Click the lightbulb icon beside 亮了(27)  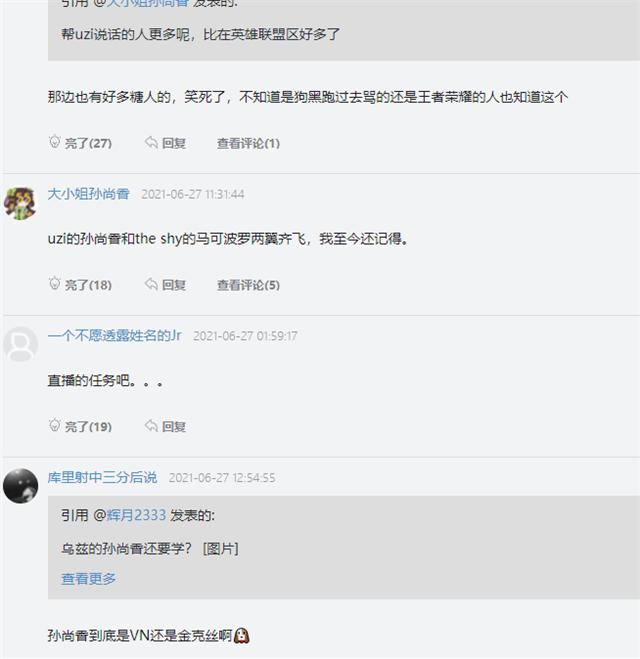tap(55, 143)
